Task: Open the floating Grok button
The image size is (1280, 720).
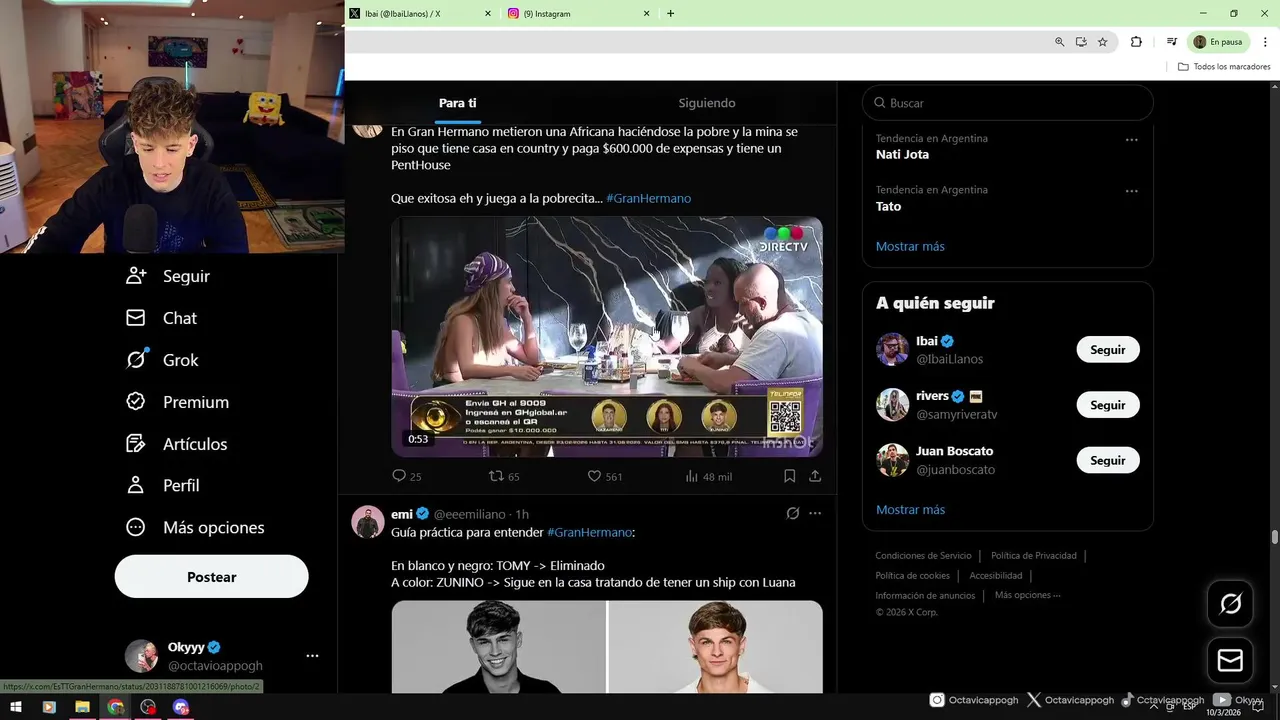Action: click(x=1230, y=604)
